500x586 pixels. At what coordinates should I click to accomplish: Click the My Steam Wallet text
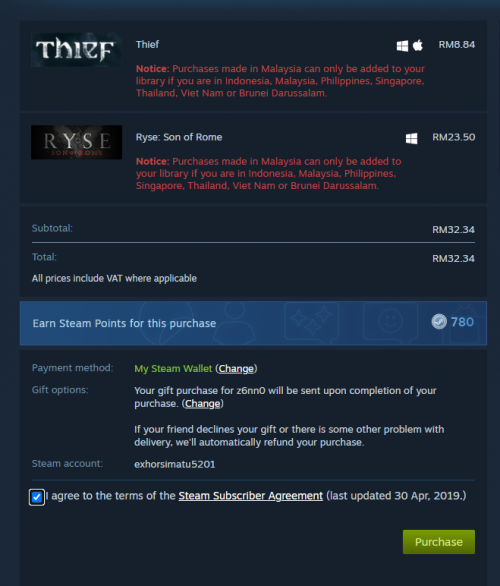click(x=173, y=369)
